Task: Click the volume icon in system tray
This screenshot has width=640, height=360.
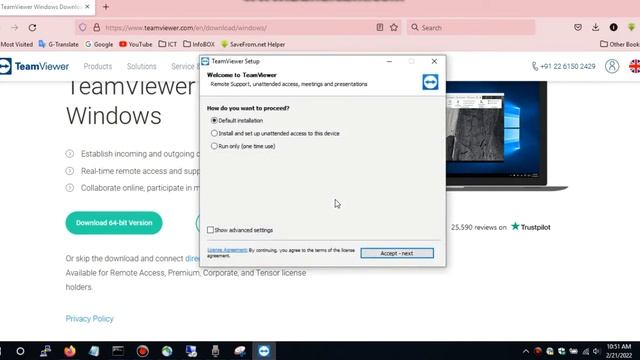Action: (597, 351)
